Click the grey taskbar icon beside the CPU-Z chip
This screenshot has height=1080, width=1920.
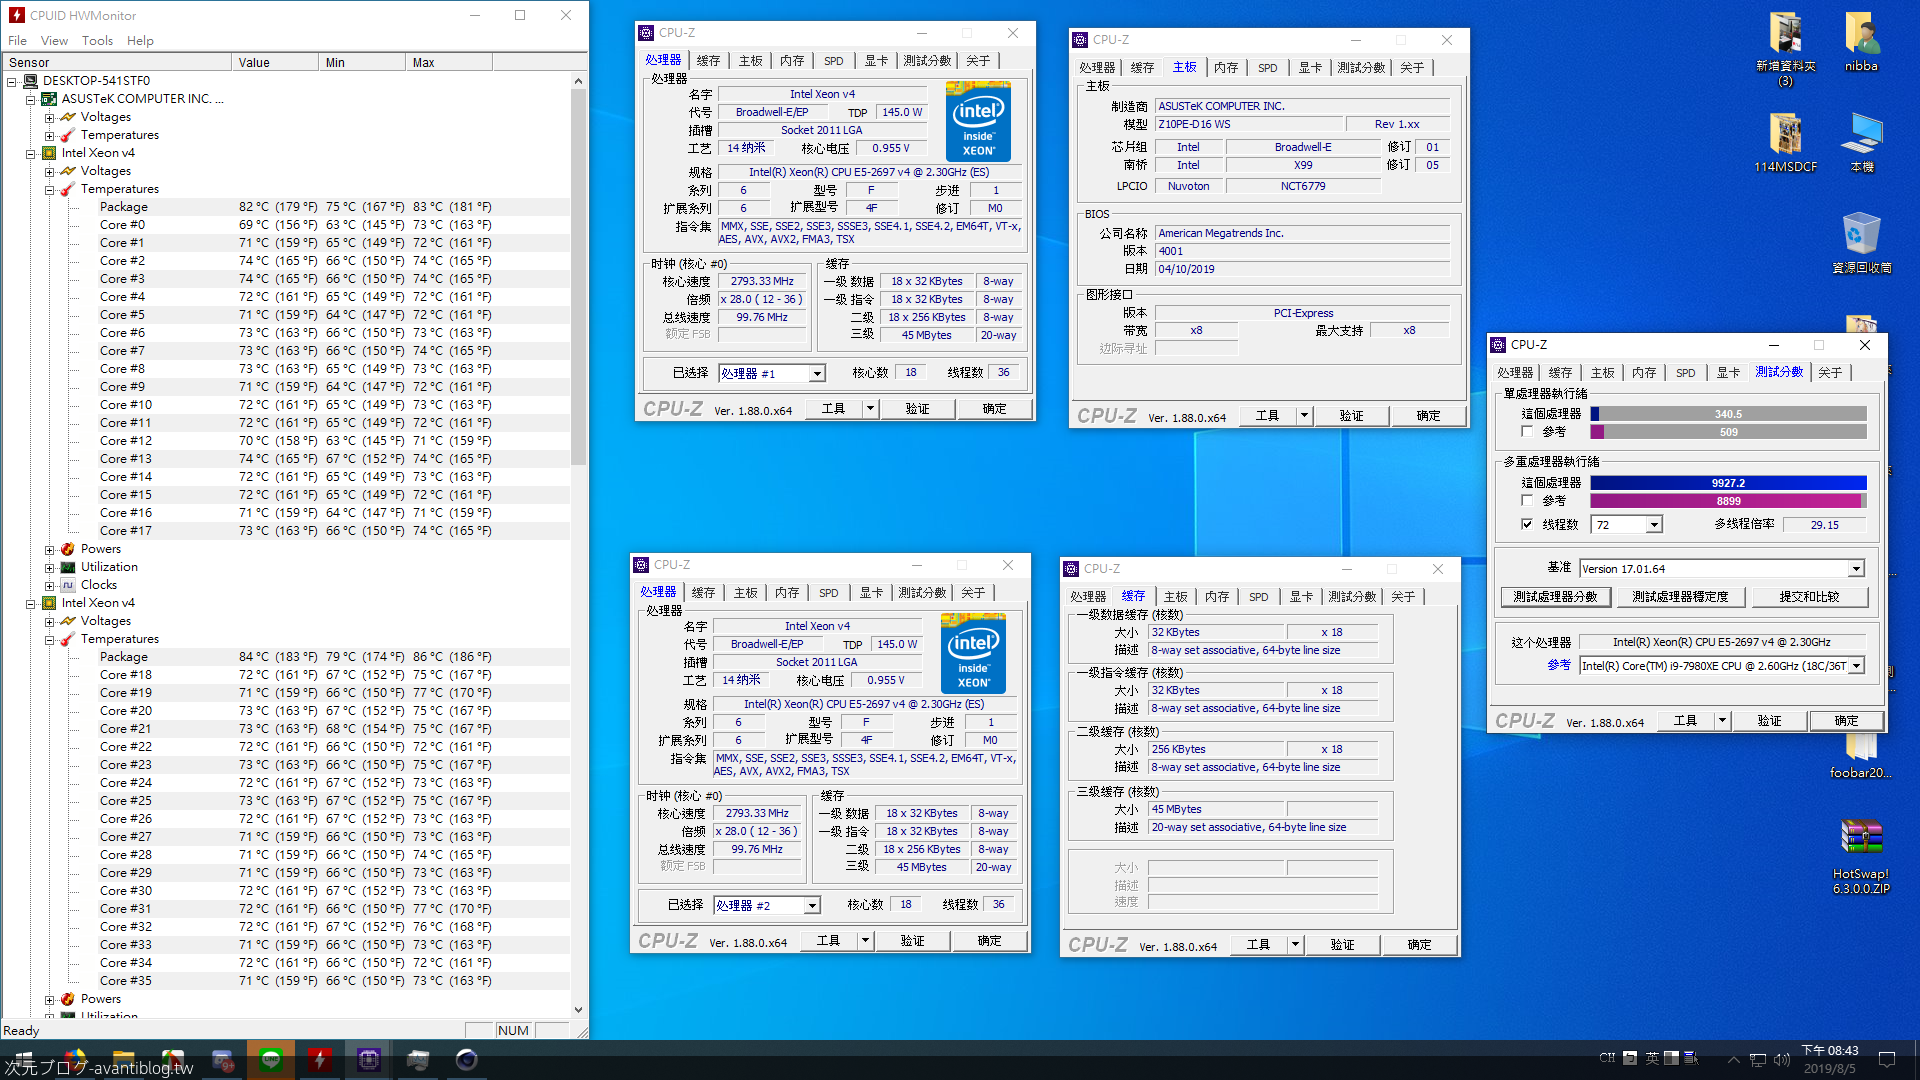pyautogui.click(x=418, y=1060)
